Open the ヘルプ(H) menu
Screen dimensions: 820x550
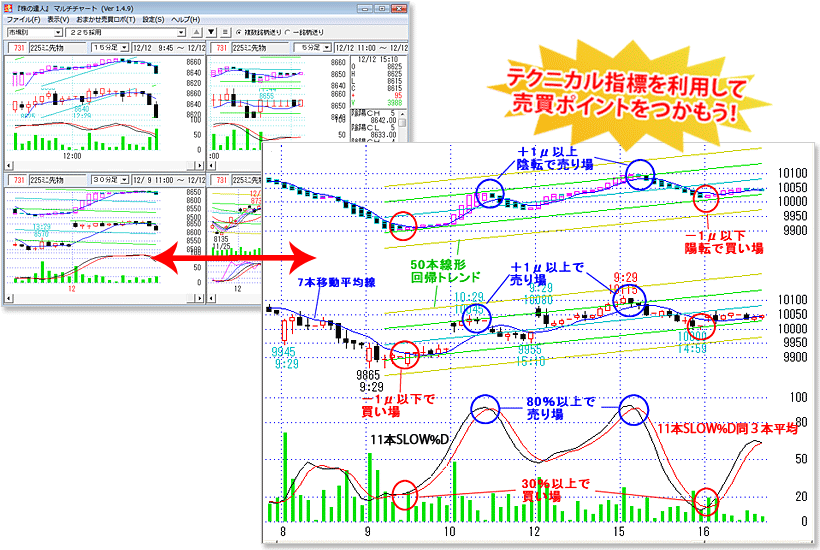coord(186,19)
